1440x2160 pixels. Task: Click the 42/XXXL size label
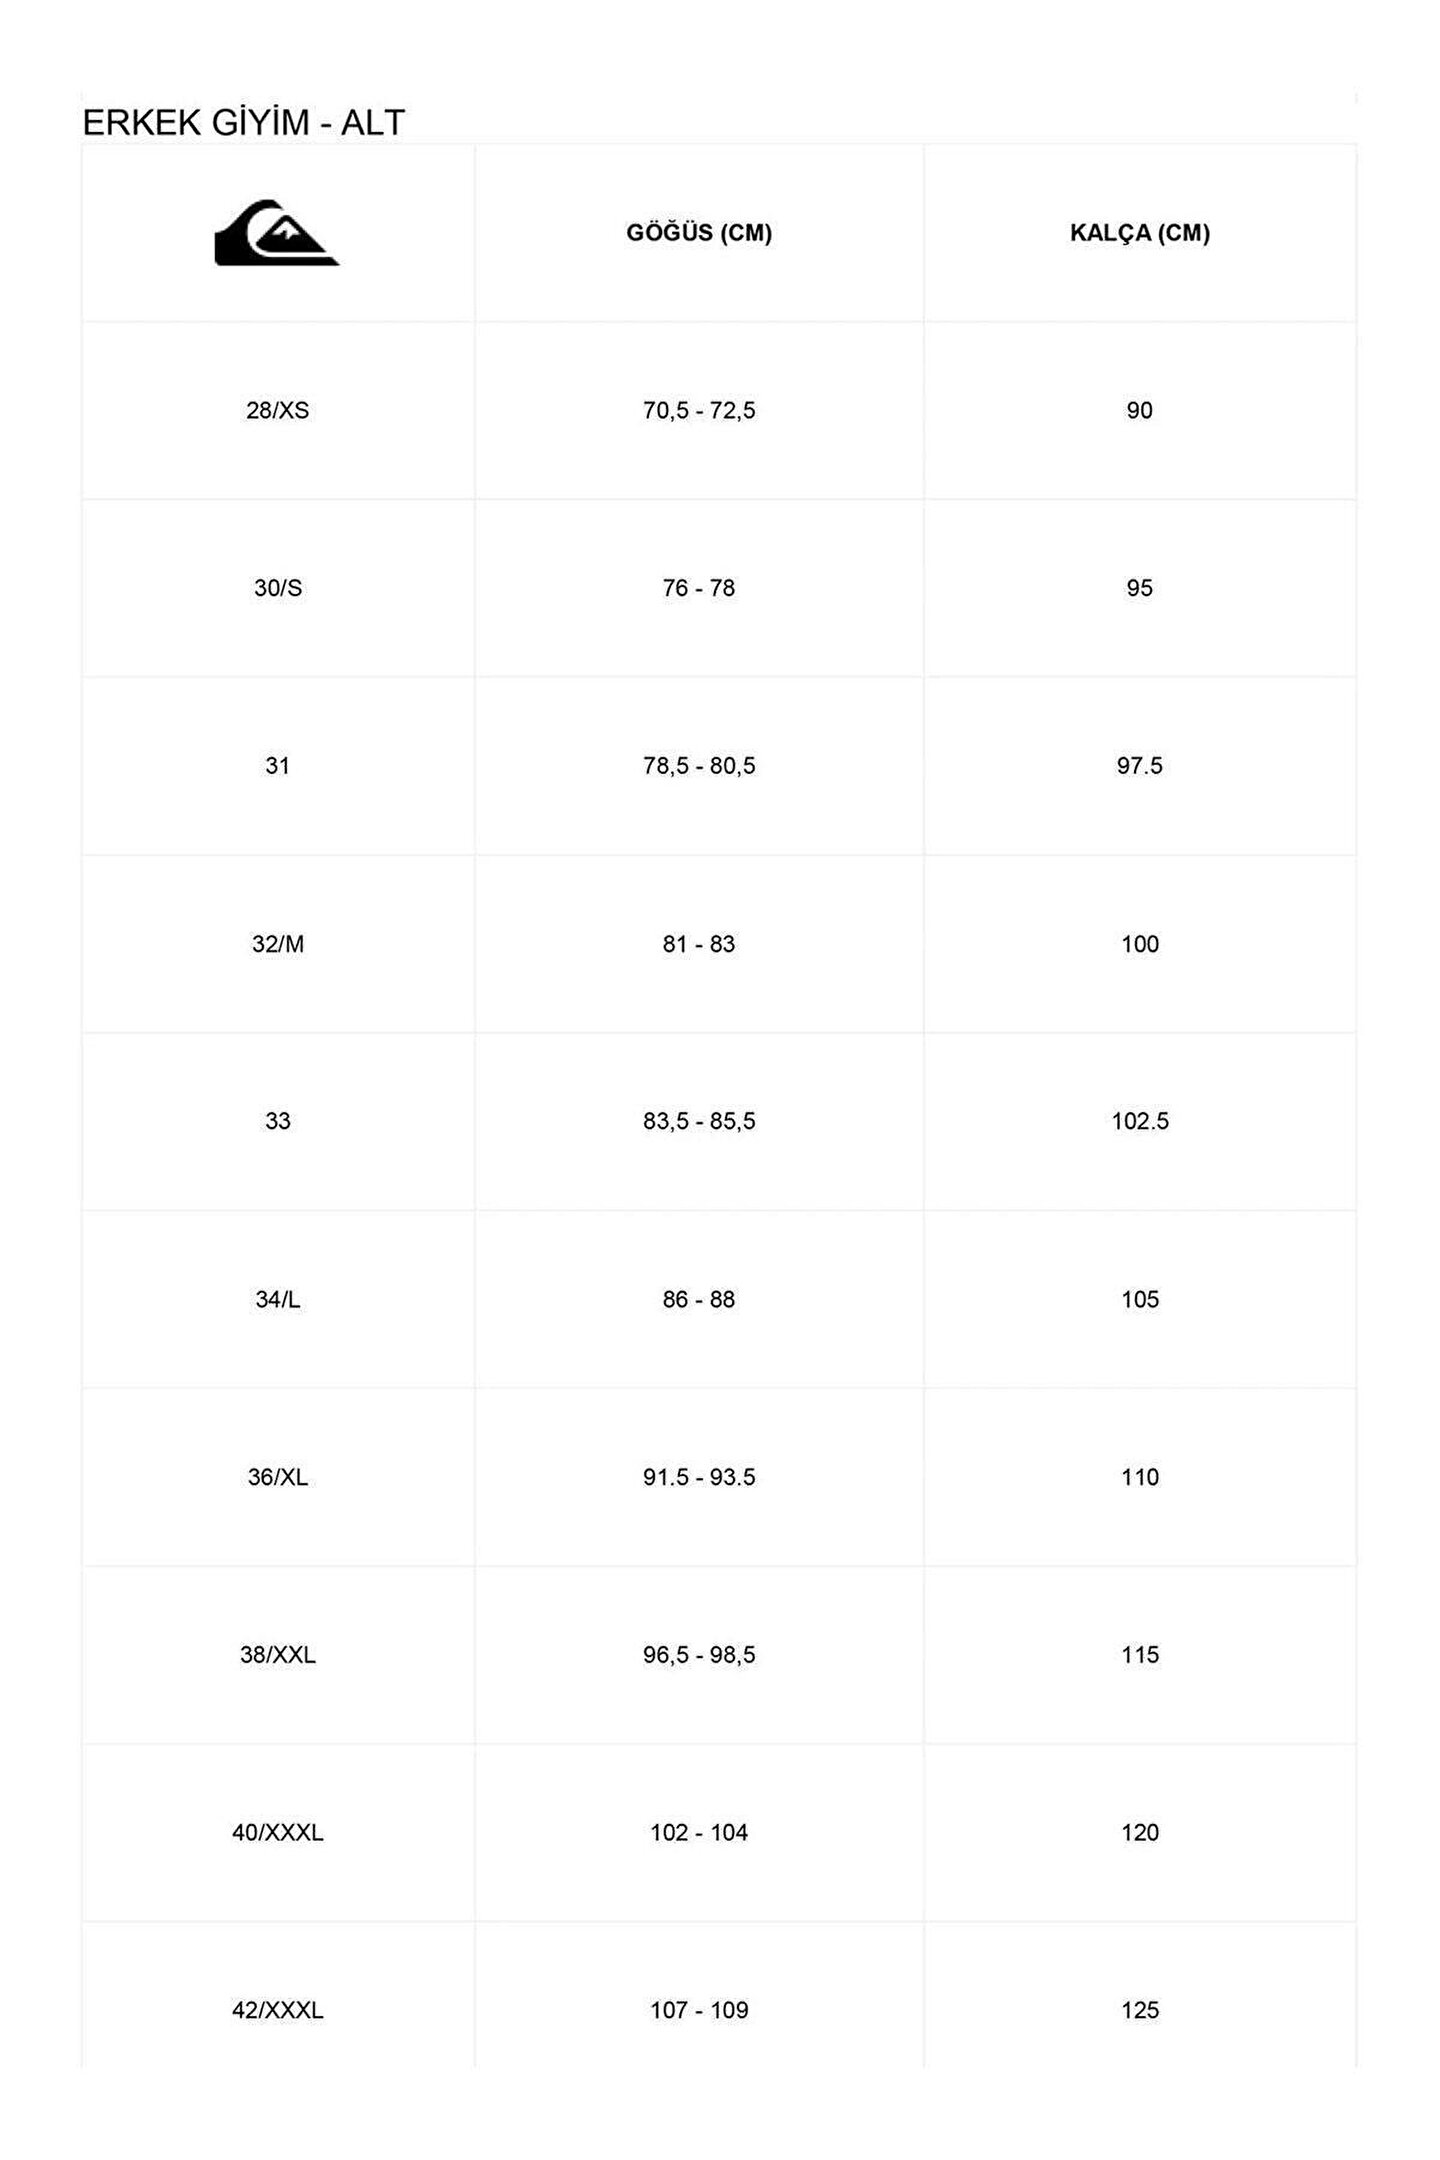point(277,2010)
